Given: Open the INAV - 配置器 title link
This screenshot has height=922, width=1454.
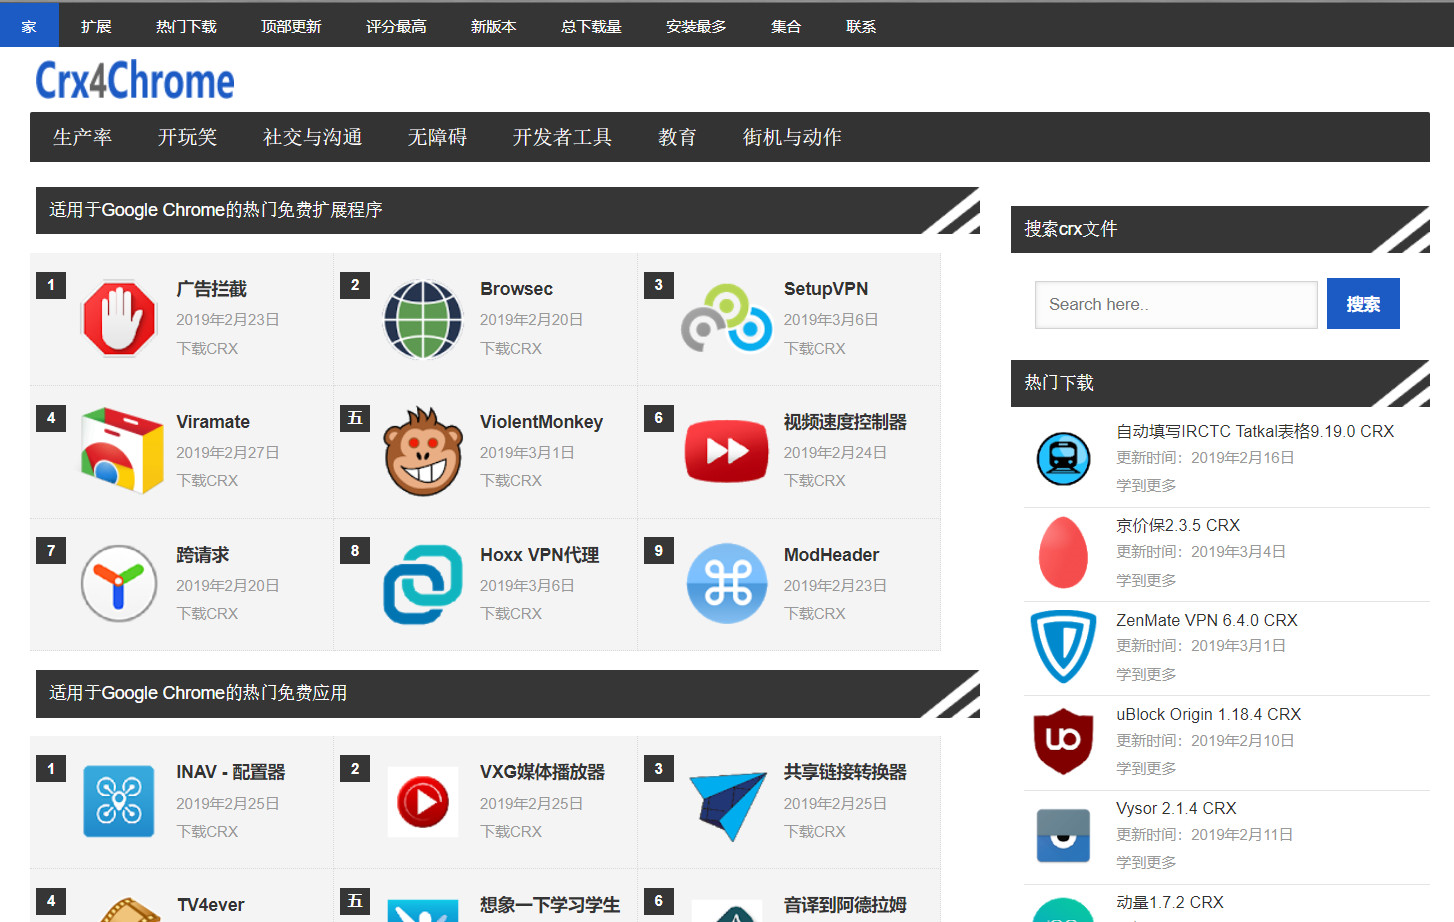Looking at the screenshot, I should tap(231, 772).
